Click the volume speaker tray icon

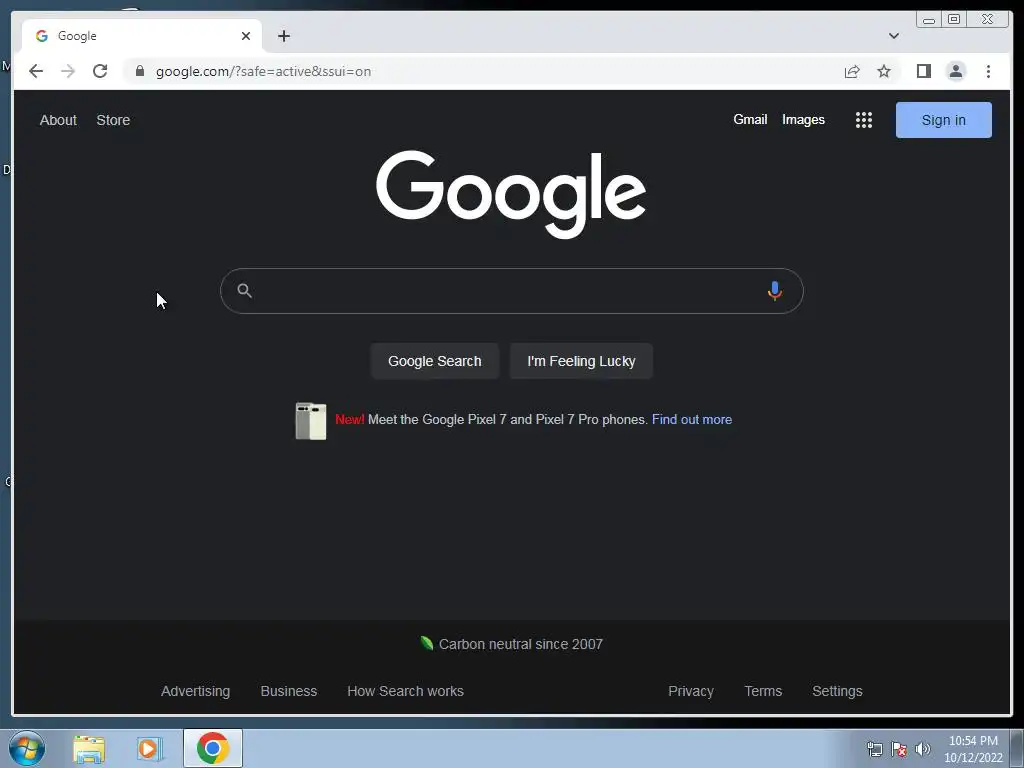click(923, 749)
